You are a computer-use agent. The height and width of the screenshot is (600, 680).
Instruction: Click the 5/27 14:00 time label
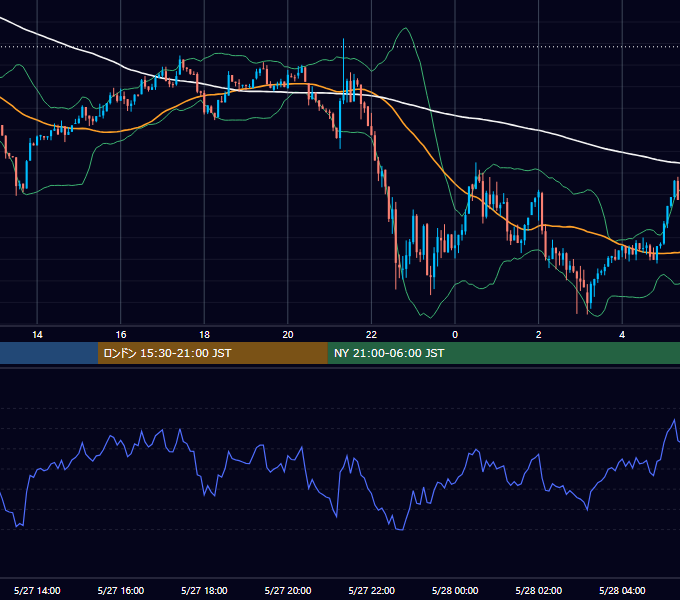37,590
